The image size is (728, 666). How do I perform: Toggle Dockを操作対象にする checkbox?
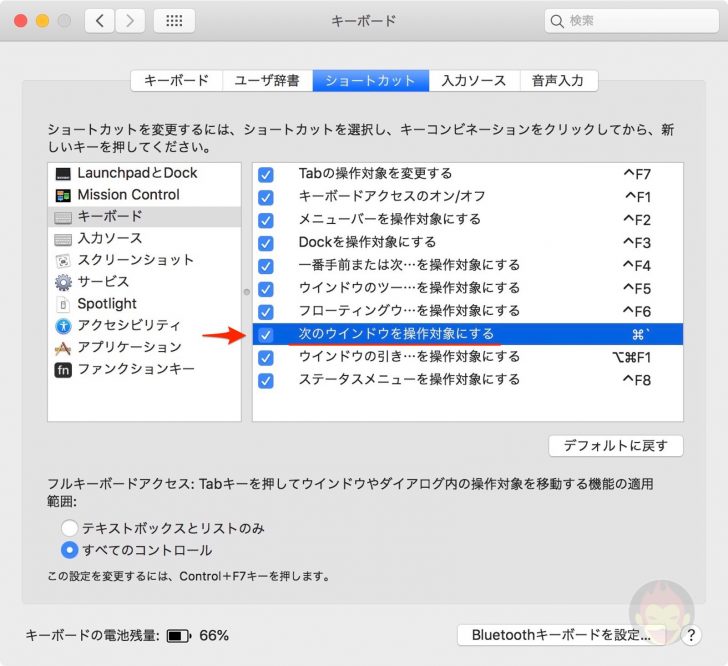click(266, 243)
